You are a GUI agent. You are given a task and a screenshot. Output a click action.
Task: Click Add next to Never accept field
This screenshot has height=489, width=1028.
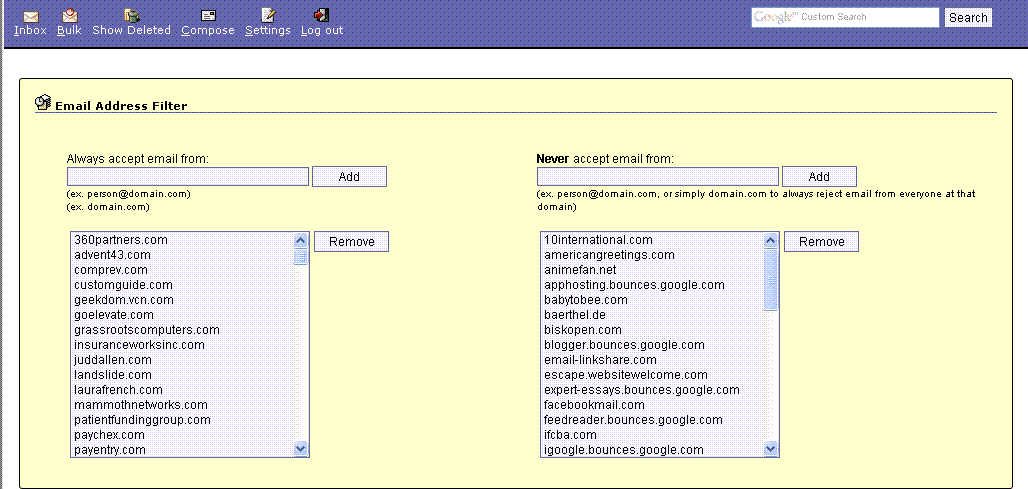coord(820,176)
